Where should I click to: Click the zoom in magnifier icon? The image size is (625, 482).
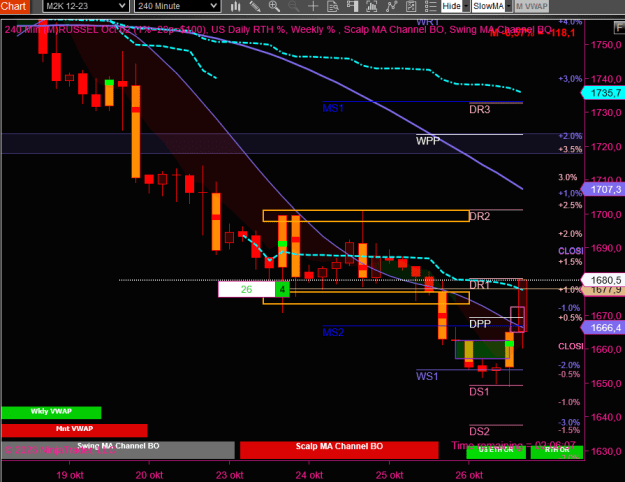274,6
